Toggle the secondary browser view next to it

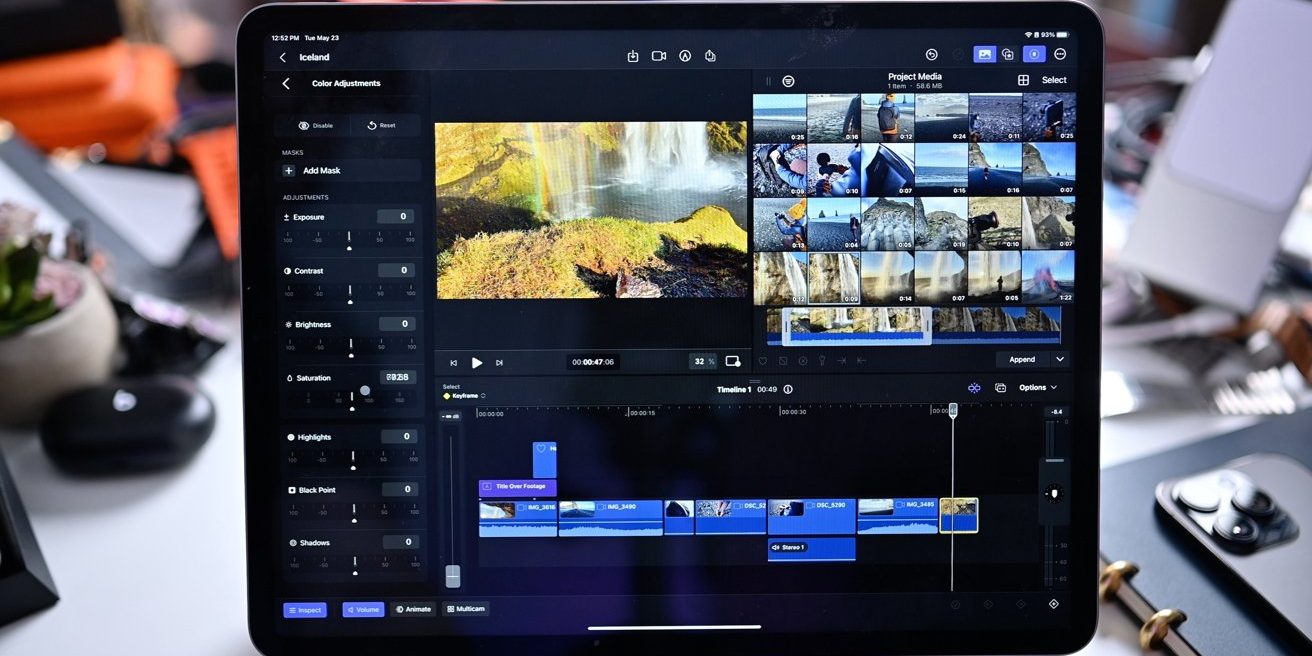1008,54
